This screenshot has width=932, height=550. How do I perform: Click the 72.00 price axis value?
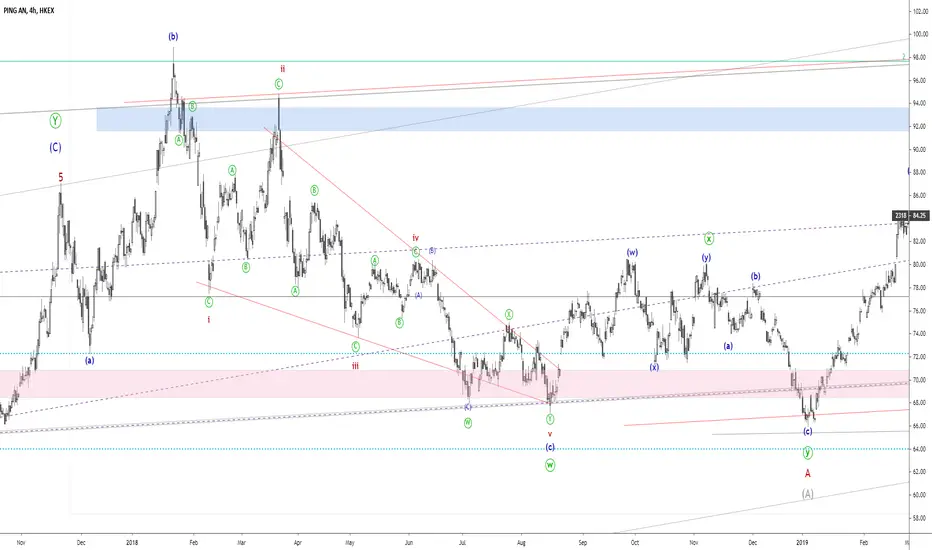point(920,357)
